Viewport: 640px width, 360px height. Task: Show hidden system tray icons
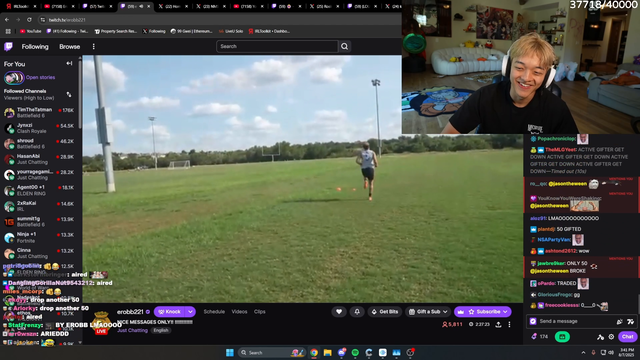coord(583,353)
